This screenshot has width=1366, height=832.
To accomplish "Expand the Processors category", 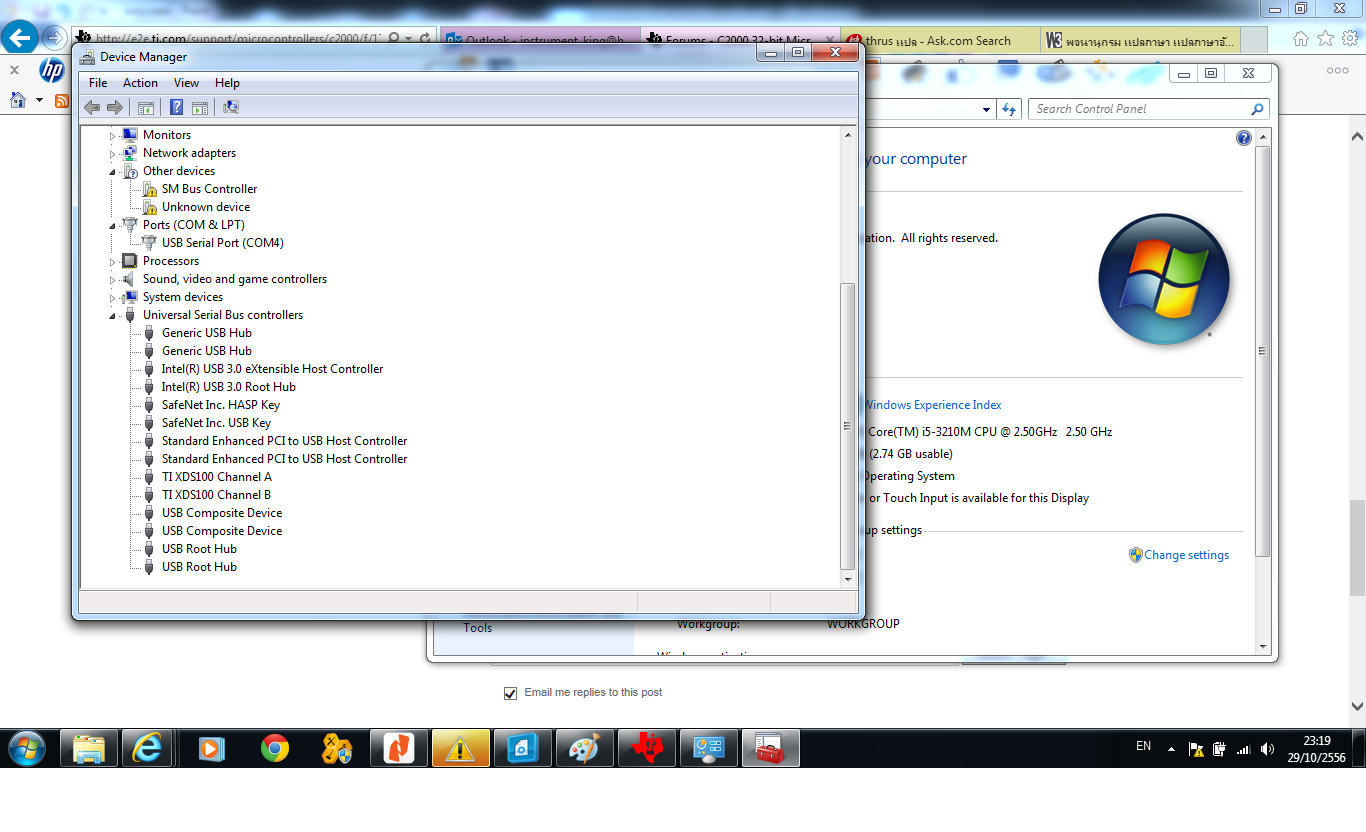I will click(113, 261).
